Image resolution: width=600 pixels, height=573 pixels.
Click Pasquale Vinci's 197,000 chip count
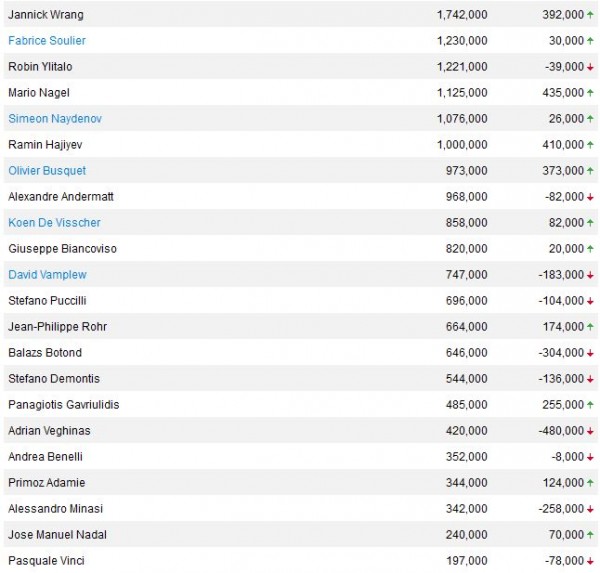click(467, 561)
